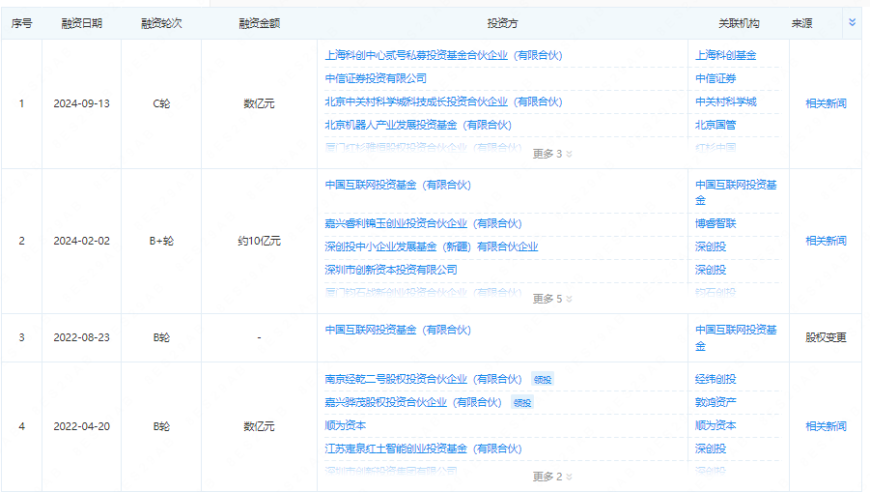Click the 投资方 column header
This screenshot has height=492, width=870.
tap(502, 23)
